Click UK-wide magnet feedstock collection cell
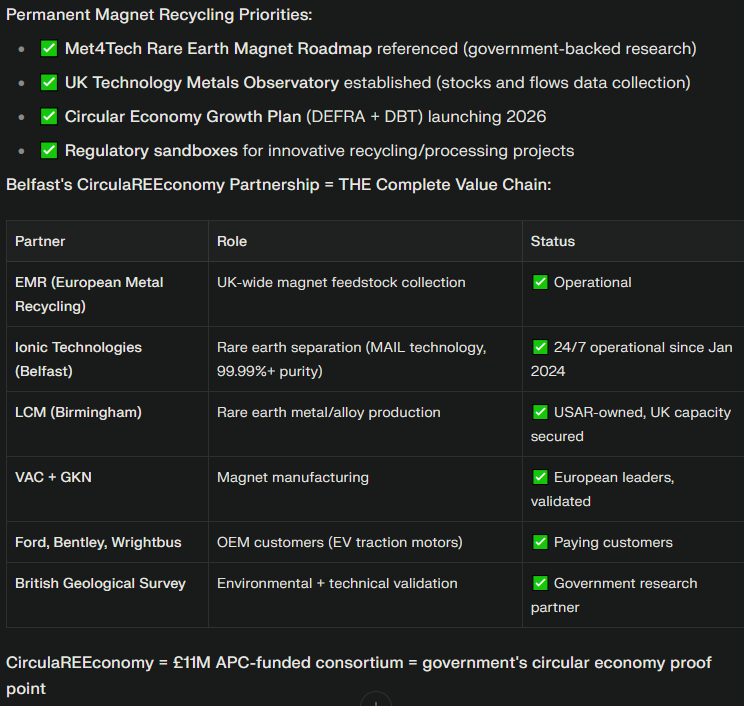The height and width of the screenshot is (706, 744). coord(365,294)
